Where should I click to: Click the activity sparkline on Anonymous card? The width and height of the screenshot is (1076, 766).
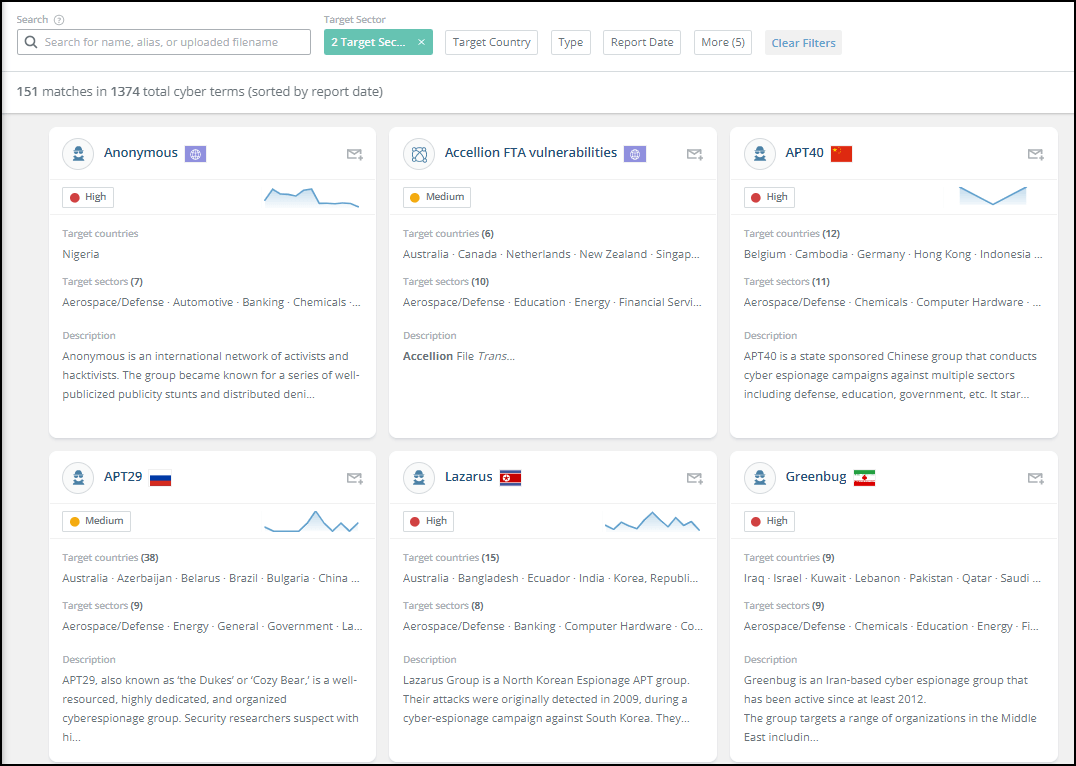click(312, 198)
